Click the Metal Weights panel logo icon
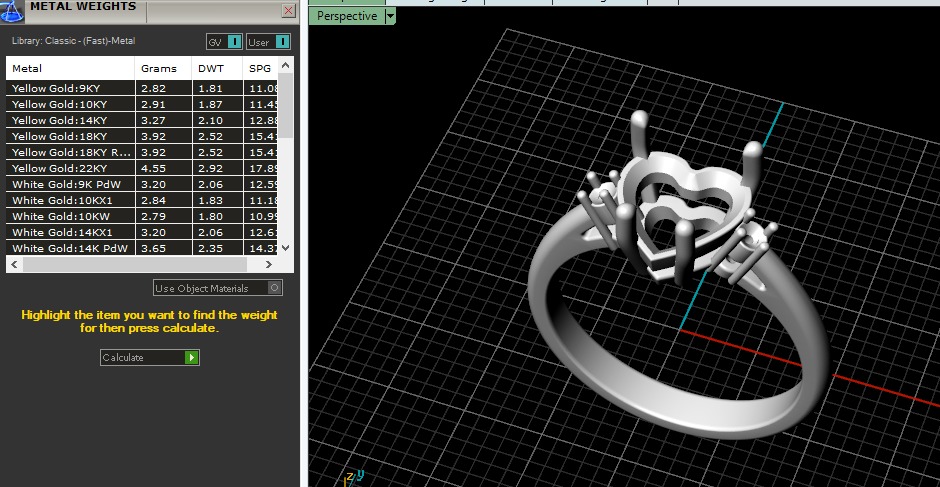Image resolution: width=940 pixels, height=487 pixels. 11,11
